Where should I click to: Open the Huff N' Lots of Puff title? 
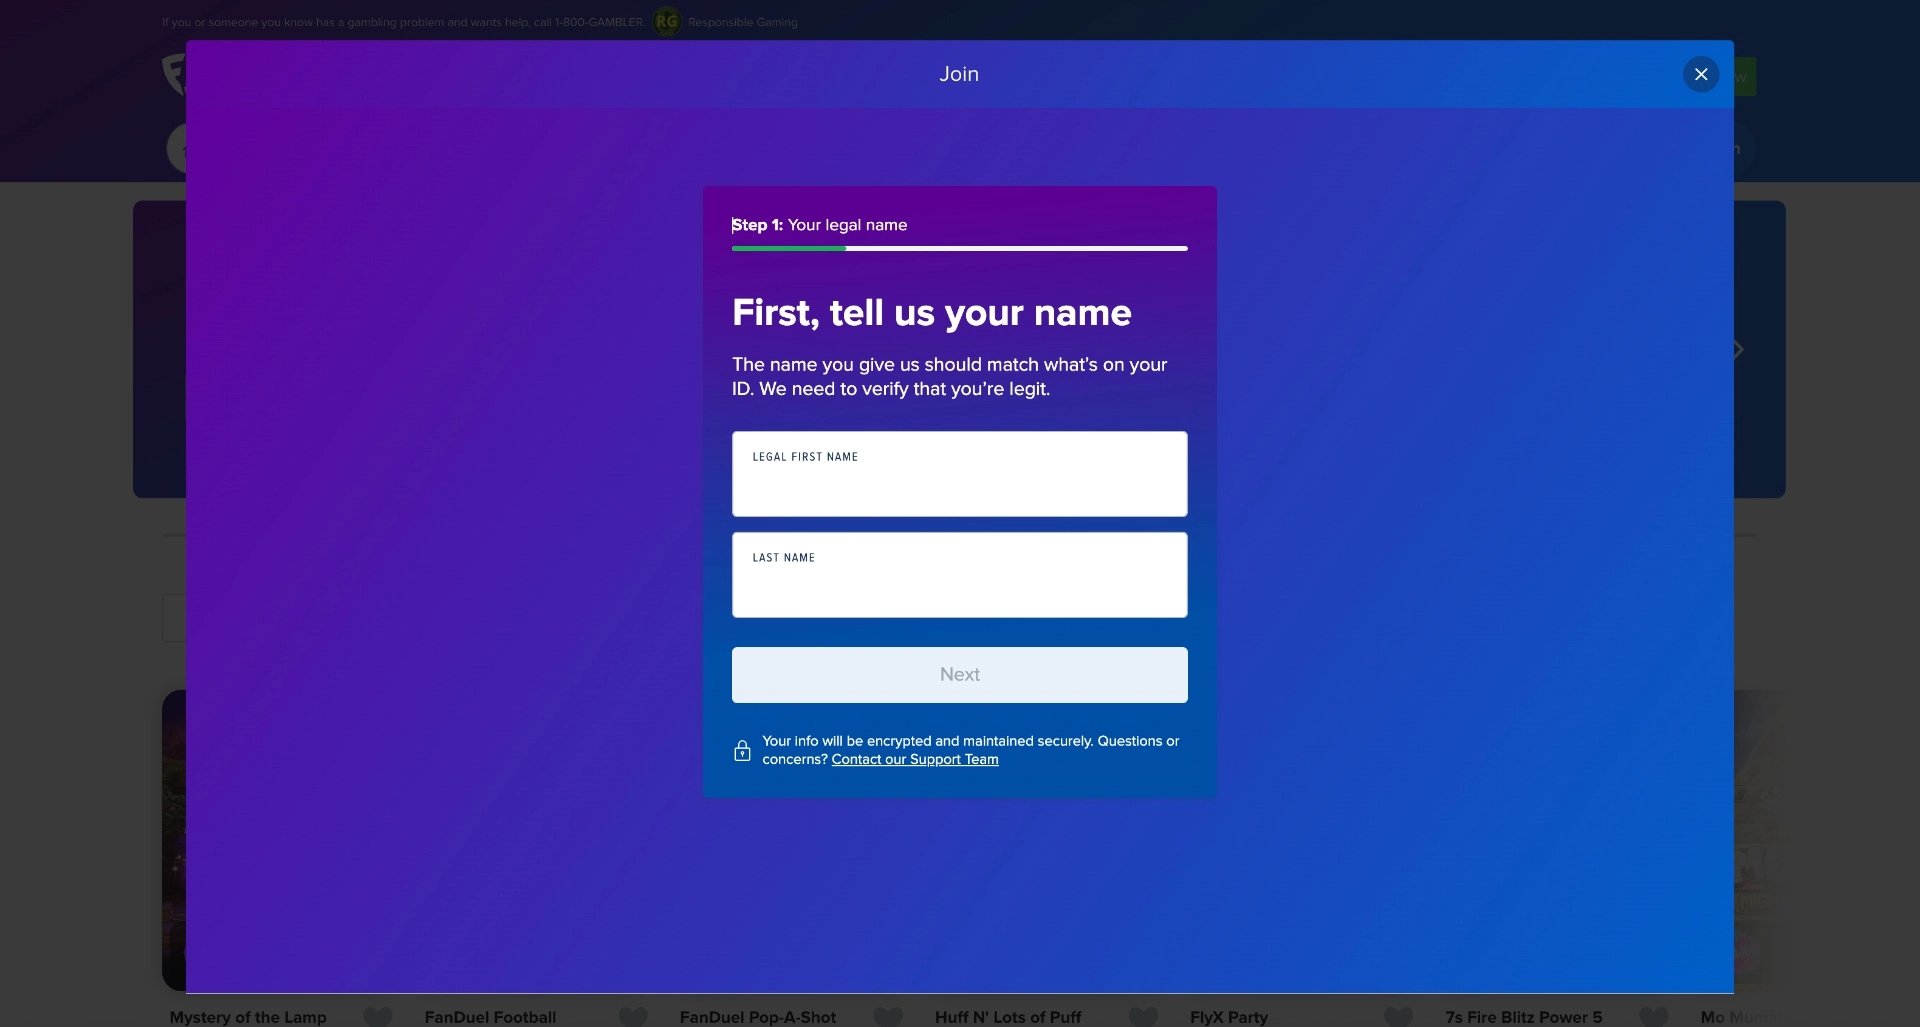(x=1007, y=1017)
